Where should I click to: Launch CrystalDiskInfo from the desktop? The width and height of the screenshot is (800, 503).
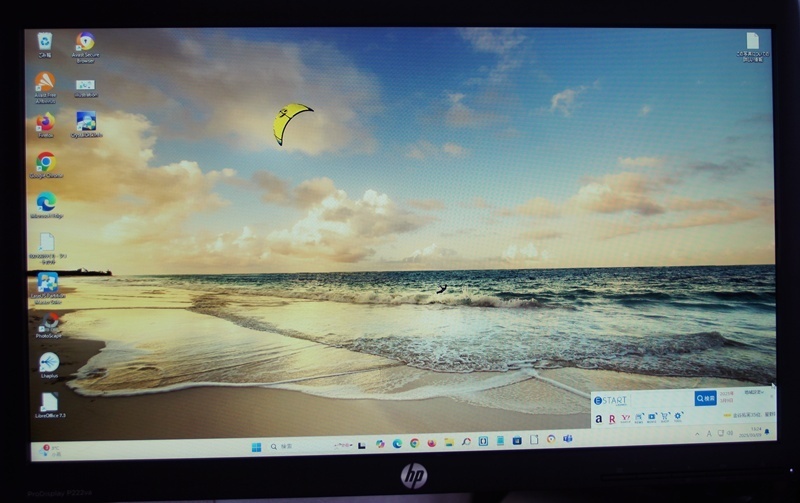[x=86, y=121]
